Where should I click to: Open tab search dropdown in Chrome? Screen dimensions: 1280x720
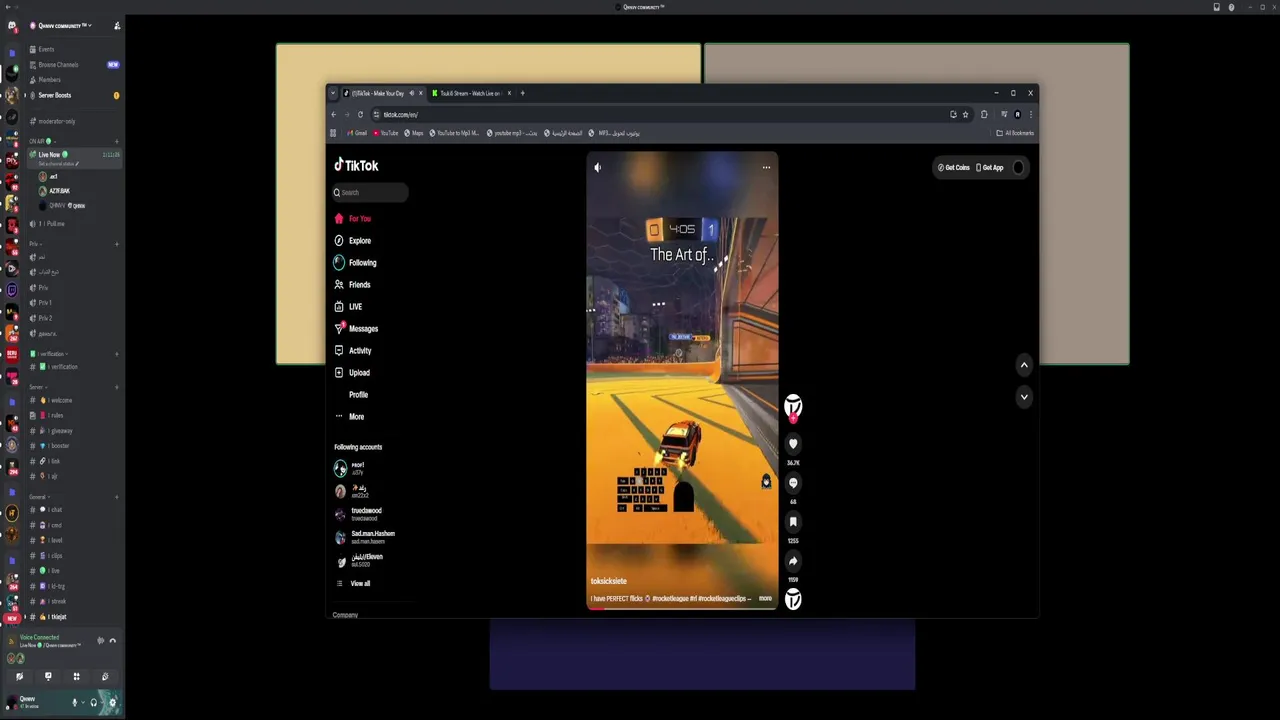(x=333, y=93)
